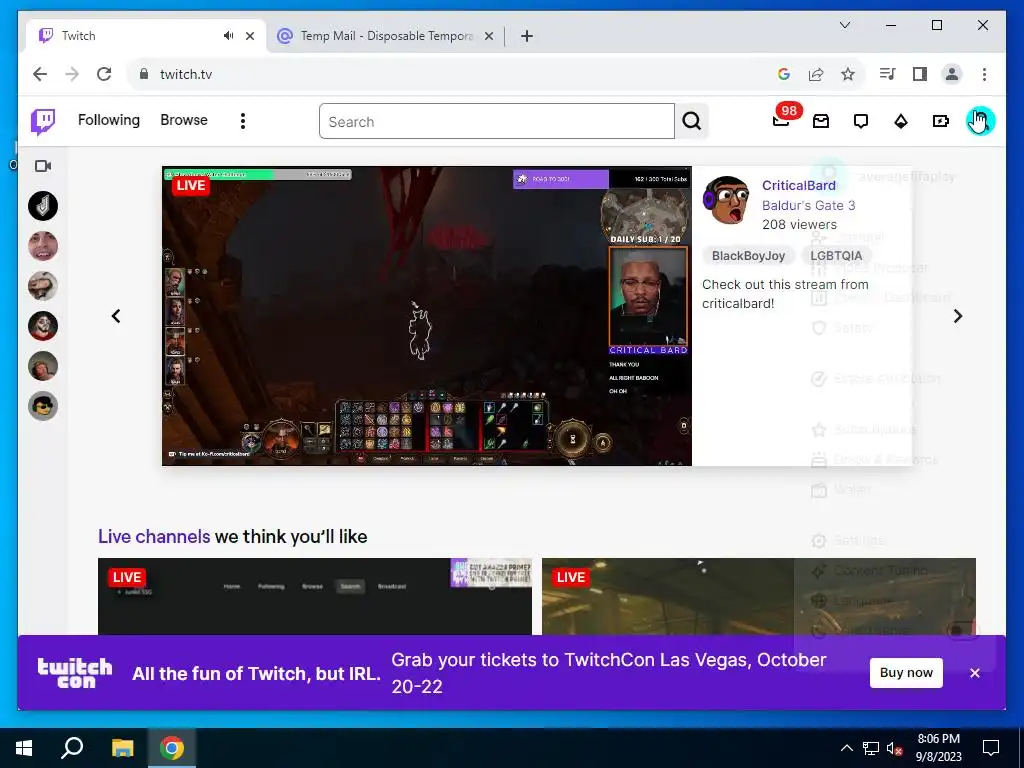
Task: Reload the twitch.tv page
Action: point(104,74)
